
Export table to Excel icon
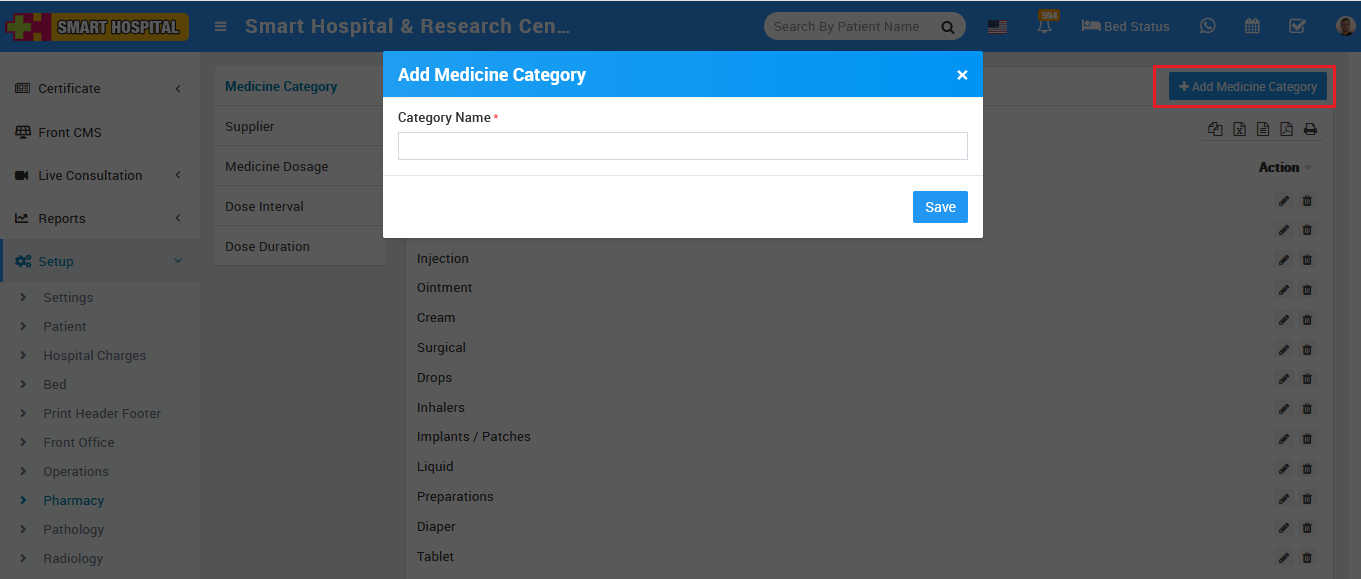click(1239, 129)
